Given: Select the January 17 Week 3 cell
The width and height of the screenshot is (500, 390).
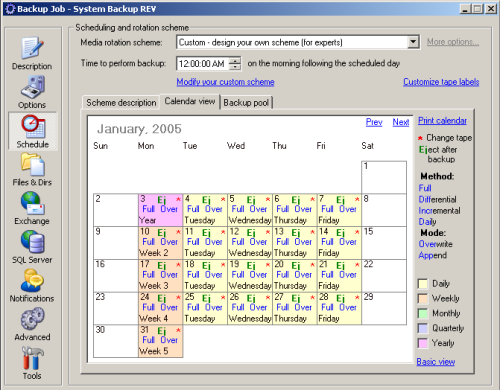Looking at the screenshot, I should click(161, 276).
